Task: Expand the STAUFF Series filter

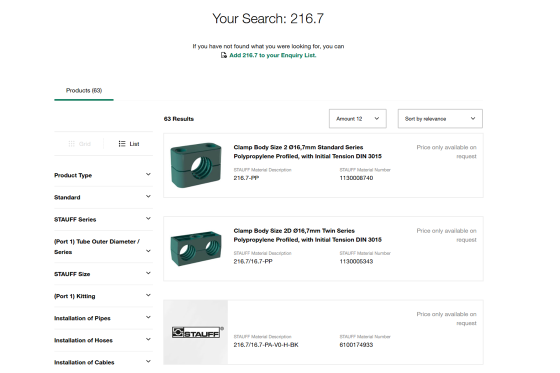Action: coord(103,219)
